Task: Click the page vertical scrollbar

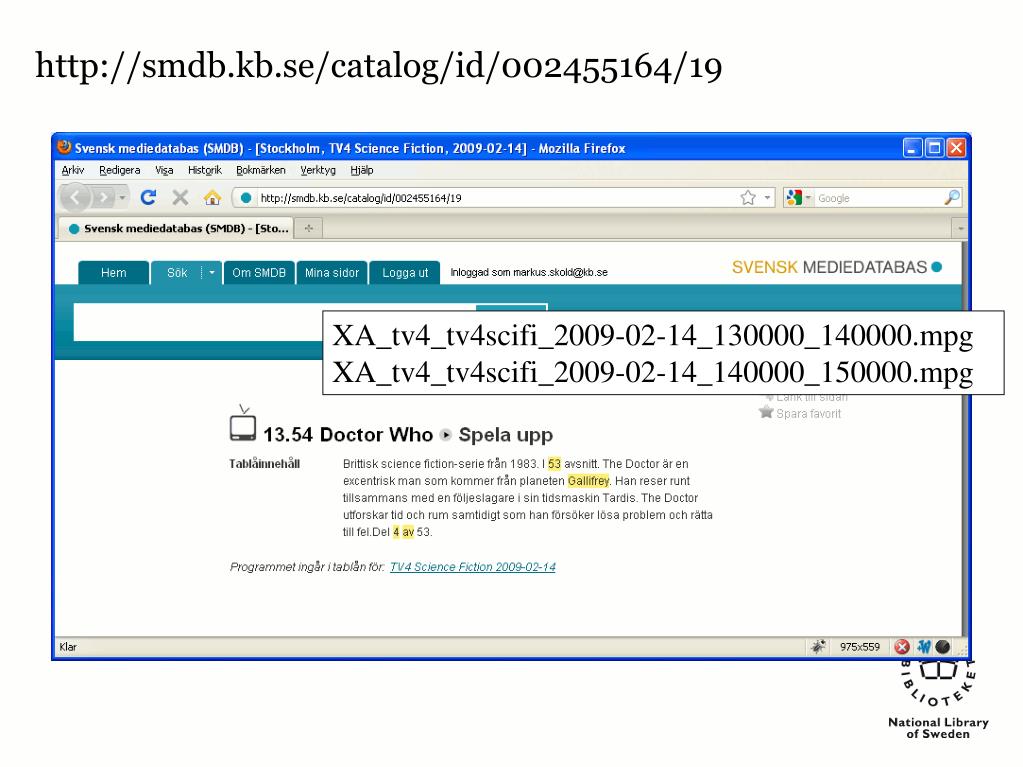Action: click(x=965, y=438)
